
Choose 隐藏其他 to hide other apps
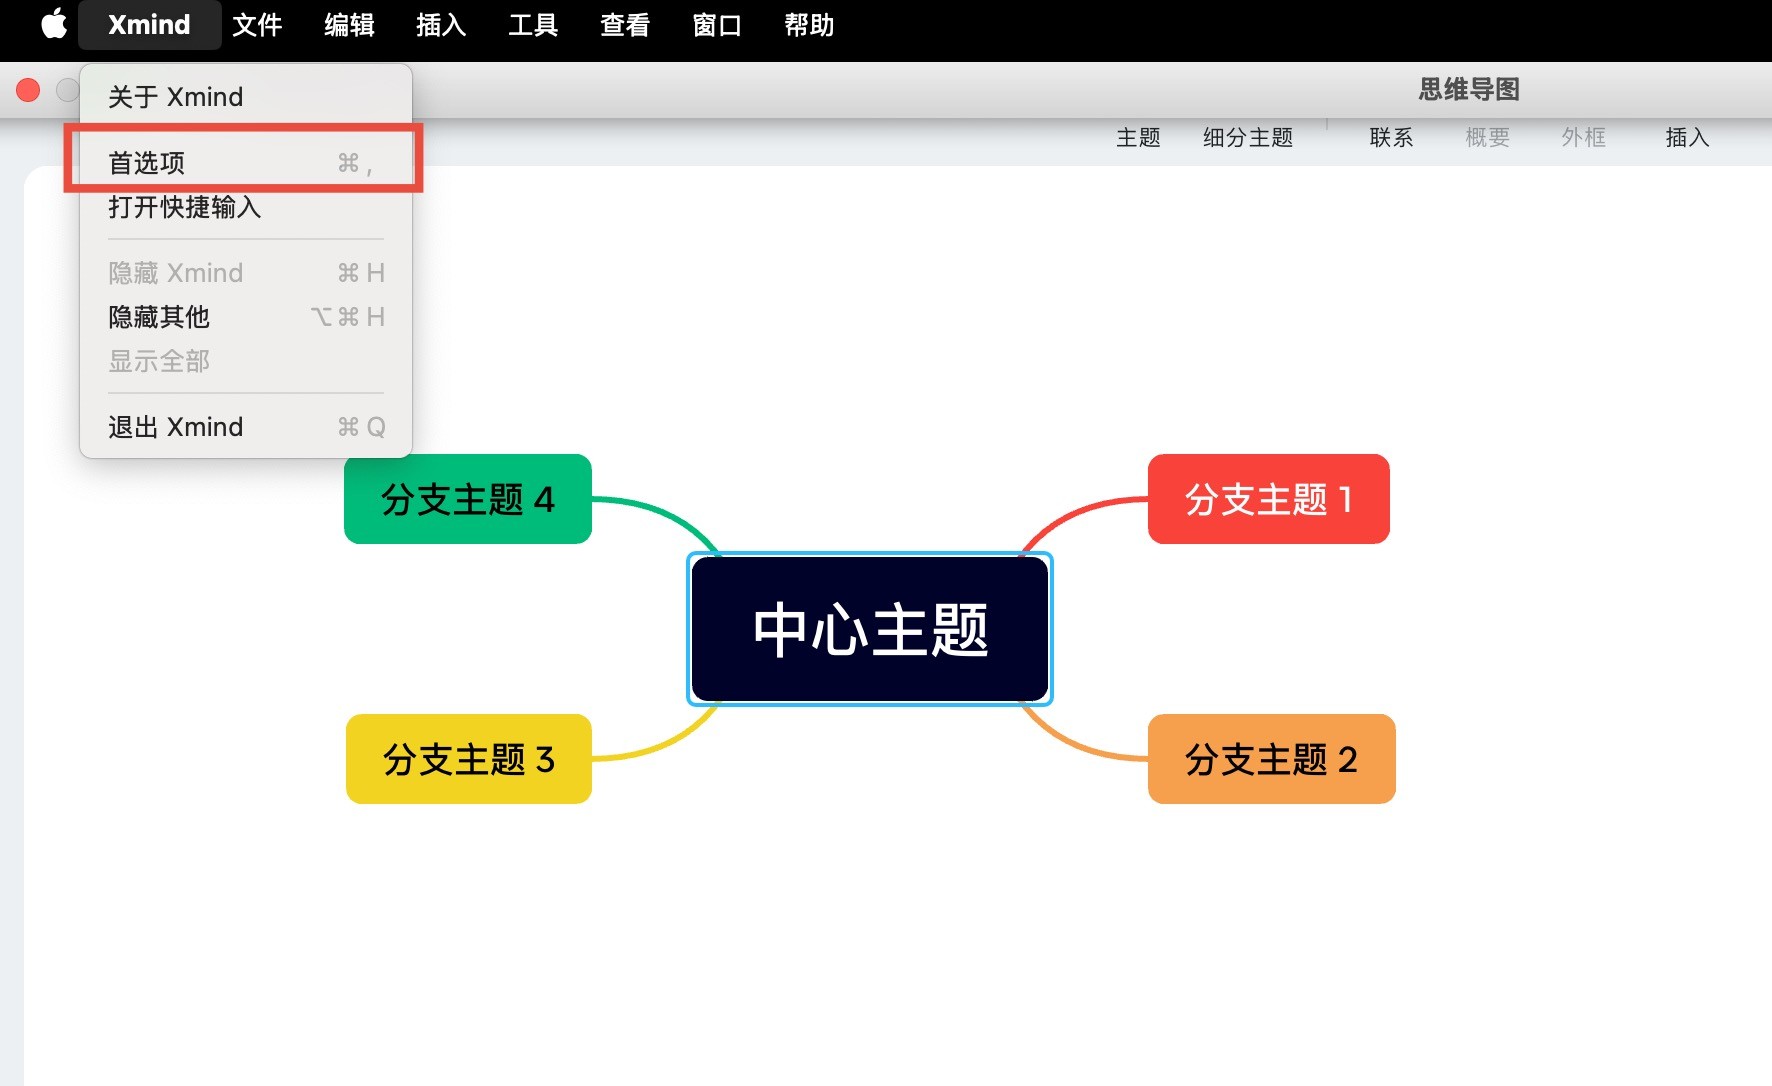coord(158,317)
